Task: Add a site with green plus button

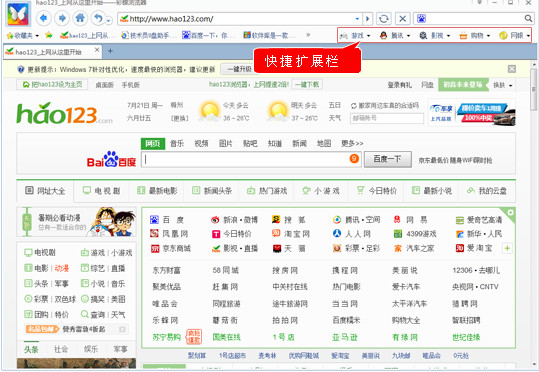Action: click(507, 248)
